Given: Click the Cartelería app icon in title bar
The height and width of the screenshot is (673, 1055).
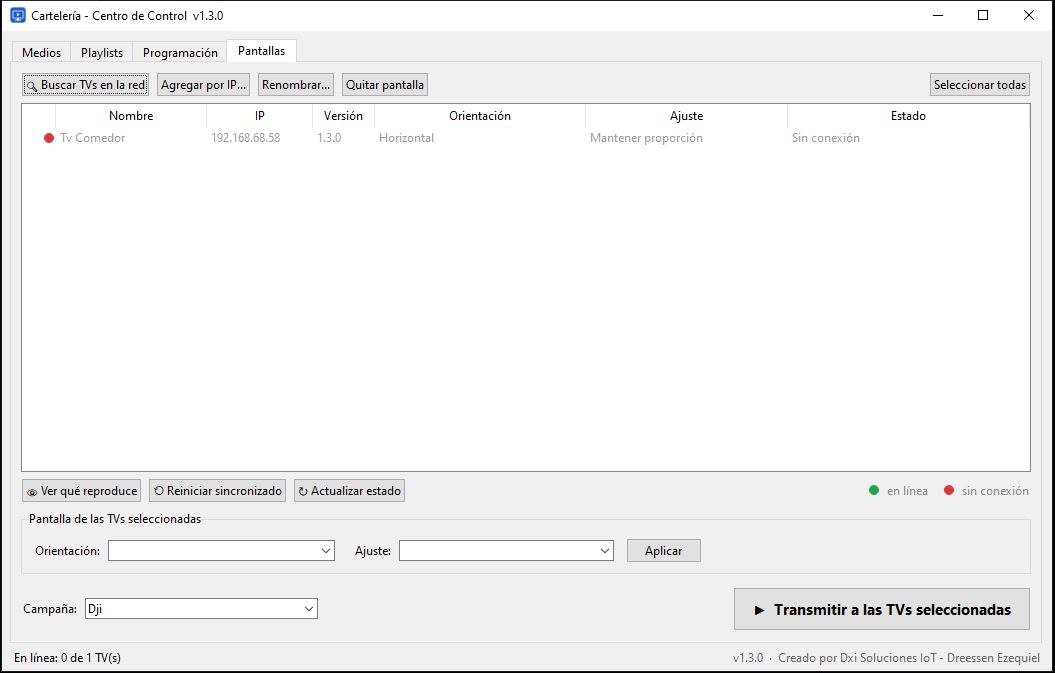Looking at the screenshot, I should (18, 15).
